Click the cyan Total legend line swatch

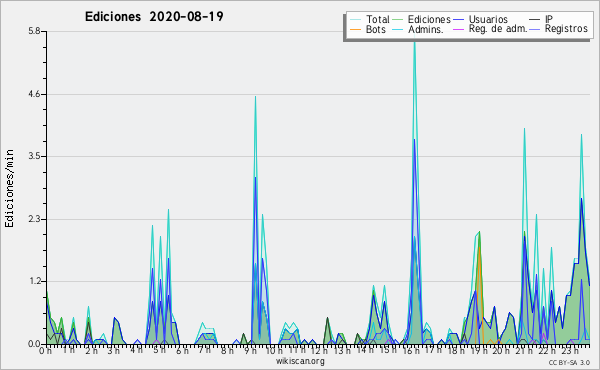coord(355,20)
